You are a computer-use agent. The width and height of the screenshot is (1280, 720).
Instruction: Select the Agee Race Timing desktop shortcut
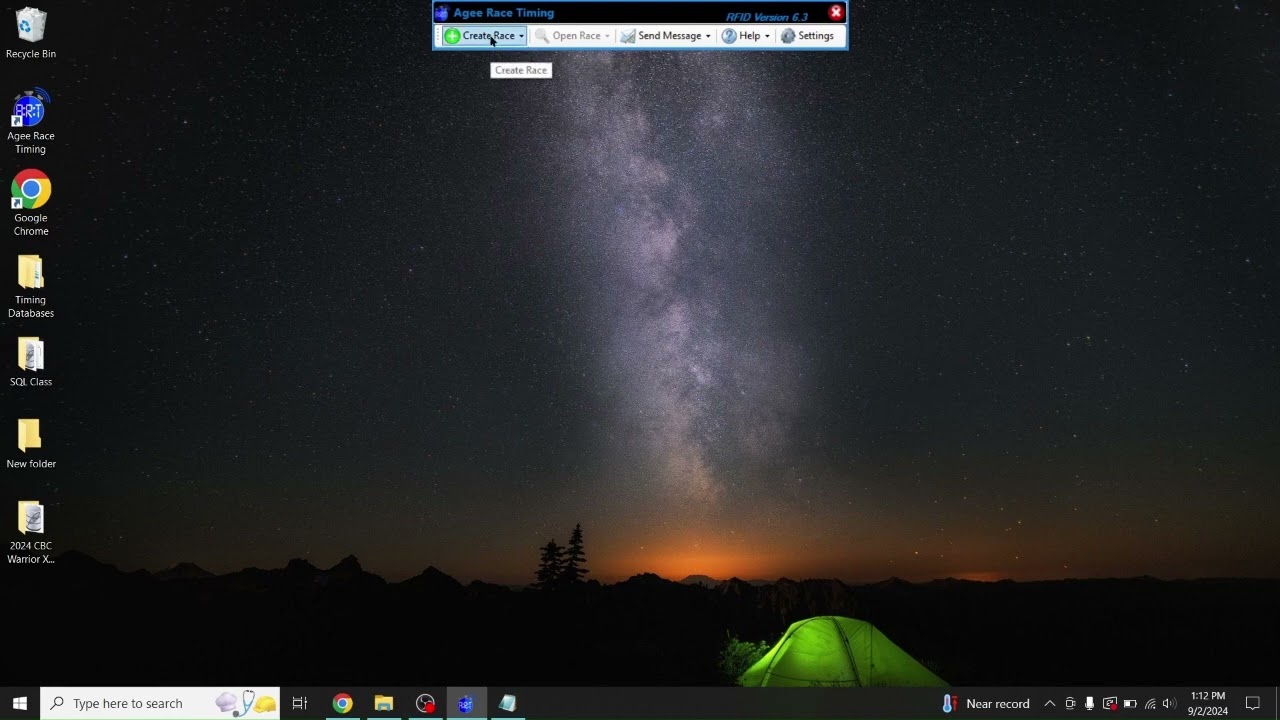click(x=31, y=122)
